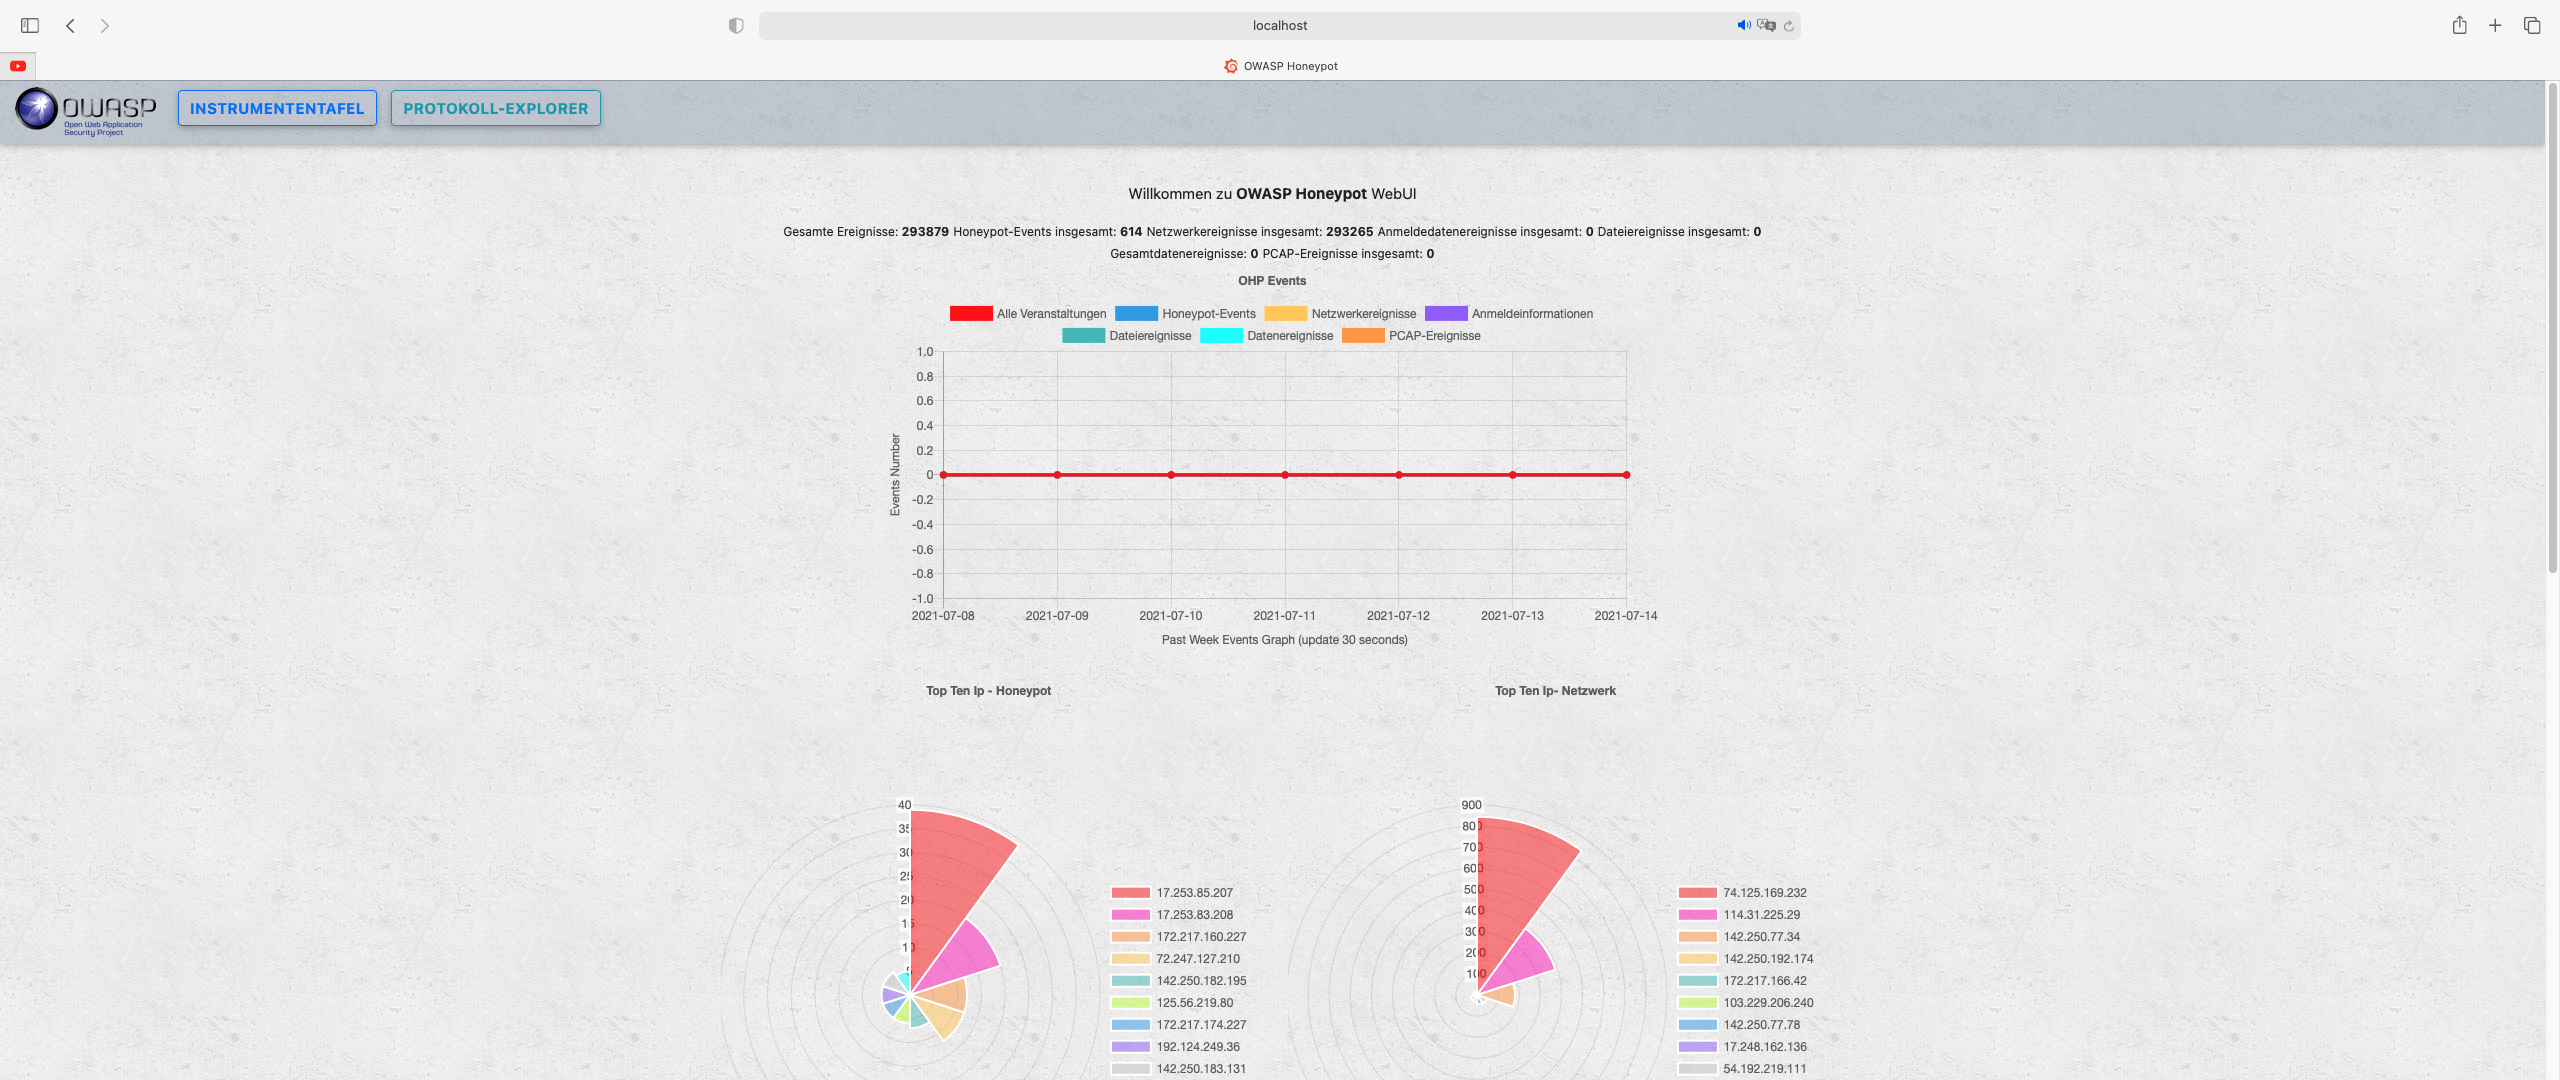Click the data point above 2021-07-13

(x=1513, y=475)
